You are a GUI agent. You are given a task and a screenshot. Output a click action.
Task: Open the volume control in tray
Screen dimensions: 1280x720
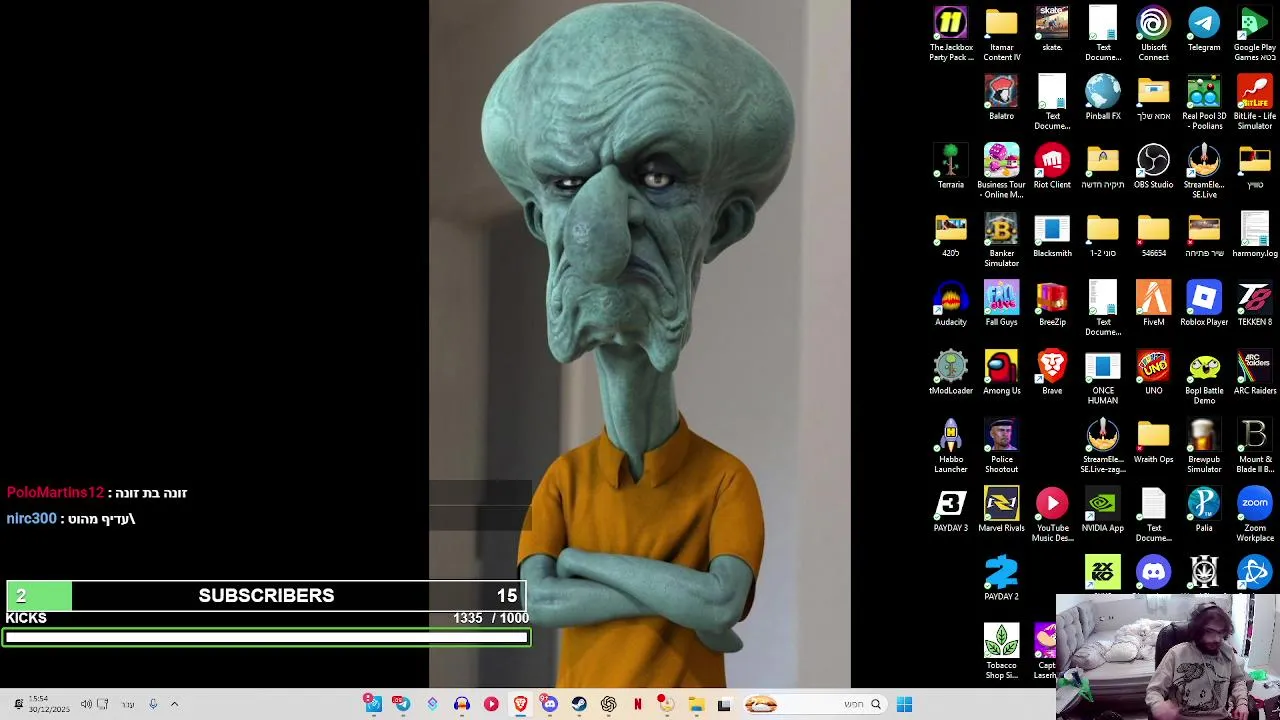point(86,704)
